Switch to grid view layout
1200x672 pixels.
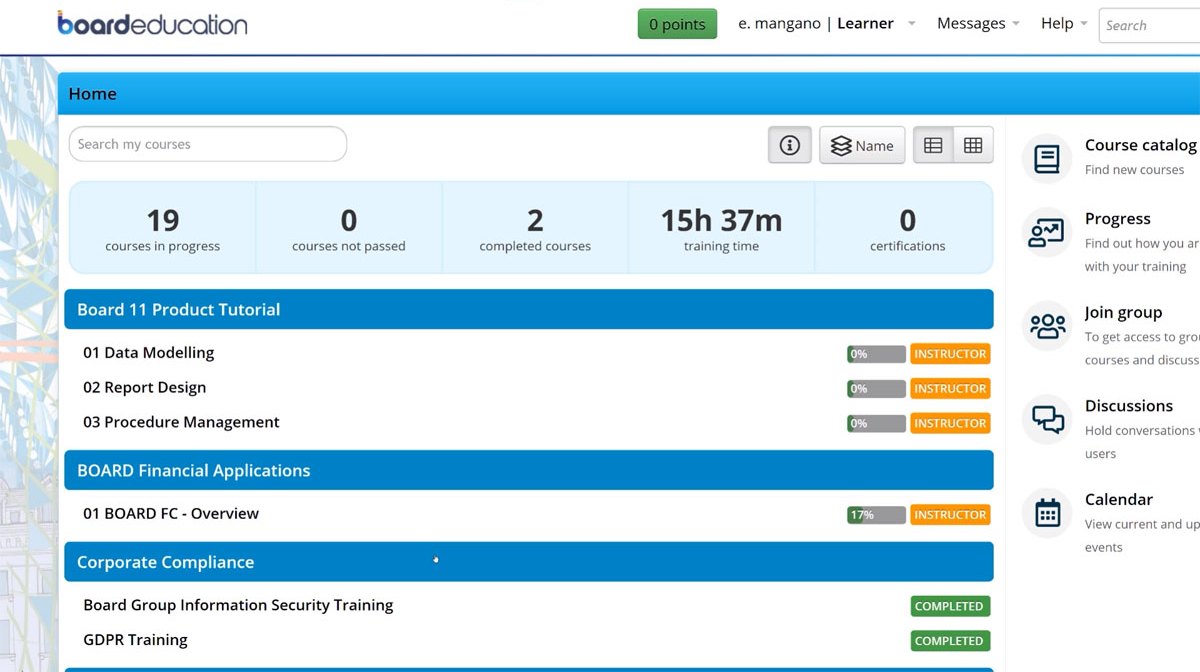tap(973, 146)
